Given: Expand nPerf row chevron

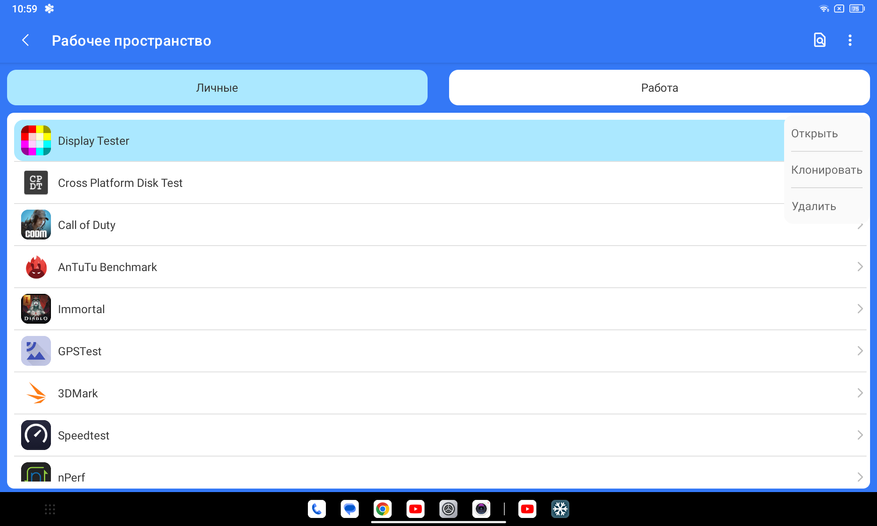Looking at the screenshot, I should [860, 477].
